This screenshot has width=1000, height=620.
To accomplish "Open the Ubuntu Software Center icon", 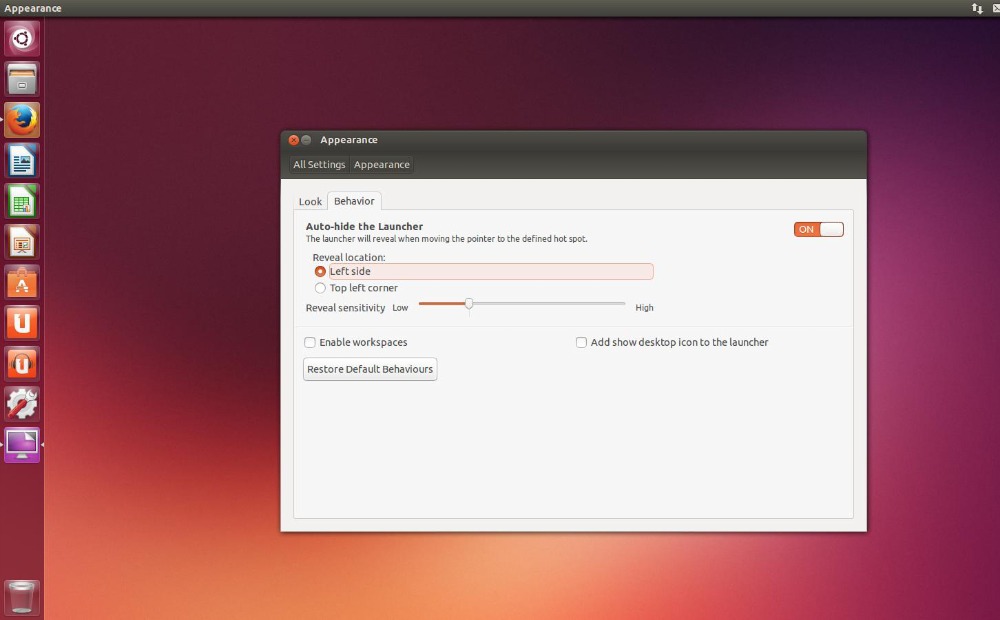I will tap(22, 323).
